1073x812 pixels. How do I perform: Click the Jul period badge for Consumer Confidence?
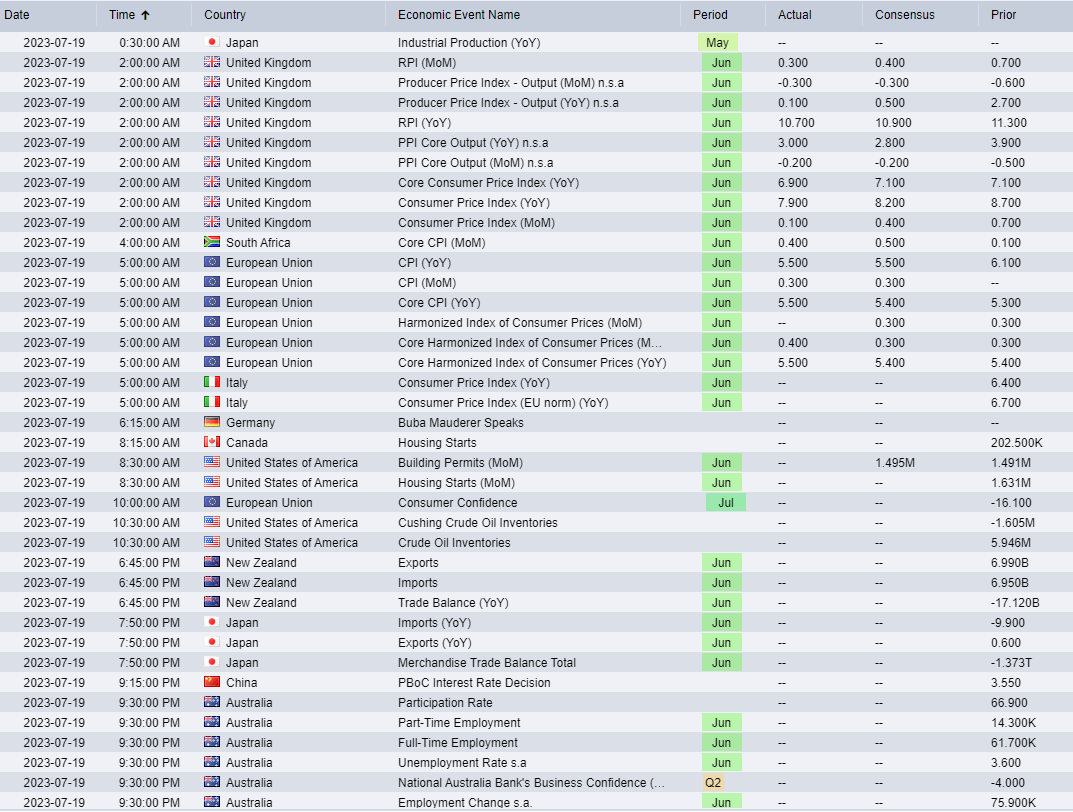[x=726, y=503]
